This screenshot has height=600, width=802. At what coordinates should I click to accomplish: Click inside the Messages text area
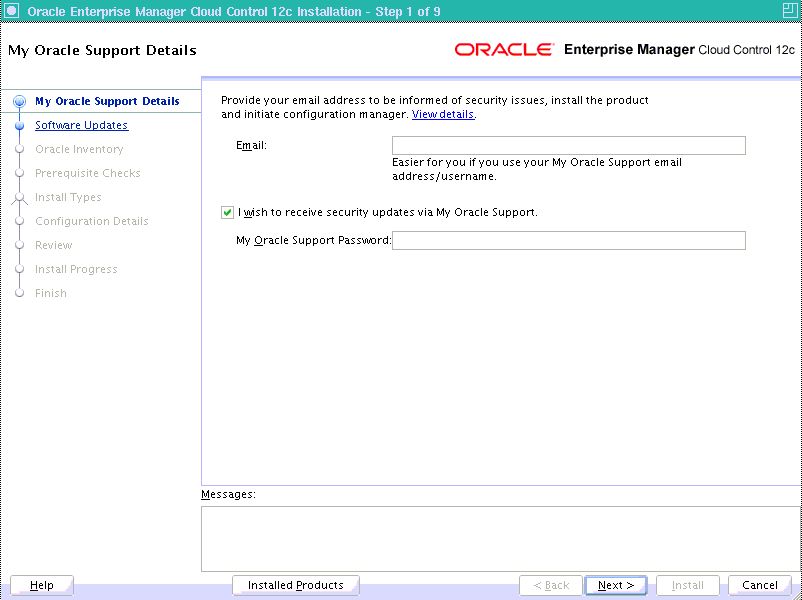coord(500,538)
